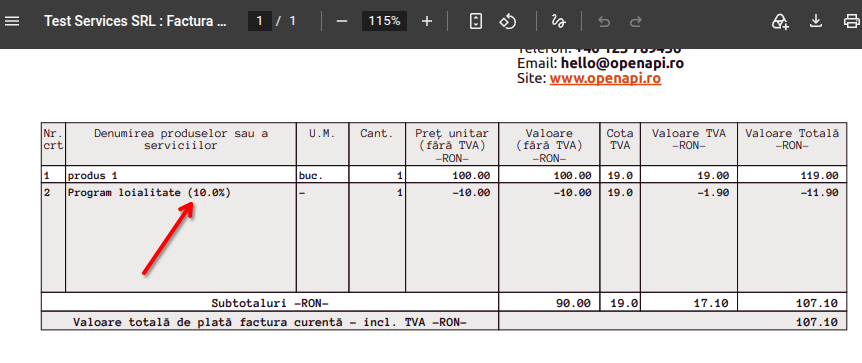Toggle fit to page button

click(476, 21)
